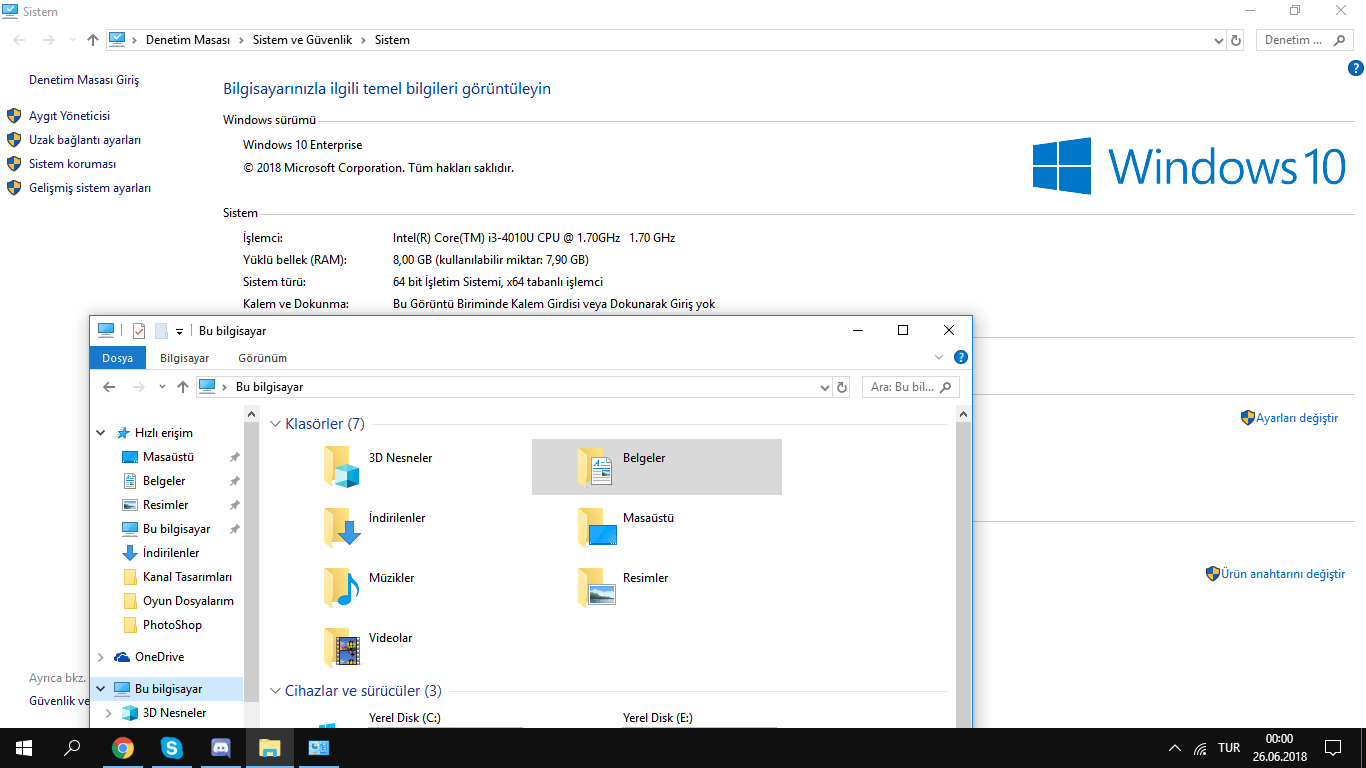Expand the Explorer ribbon with the chevron

pyautogui.click(x=939, y=357)
